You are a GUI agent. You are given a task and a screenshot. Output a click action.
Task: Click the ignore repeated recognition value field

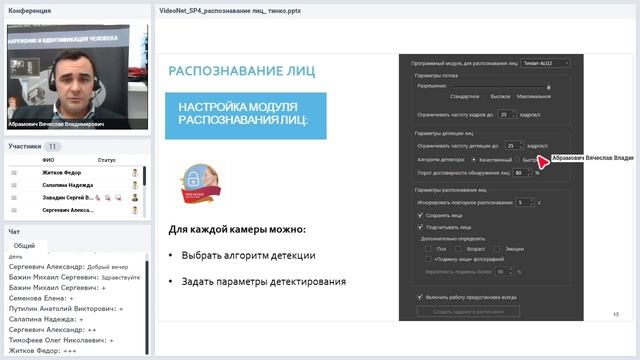click(522, 202)
